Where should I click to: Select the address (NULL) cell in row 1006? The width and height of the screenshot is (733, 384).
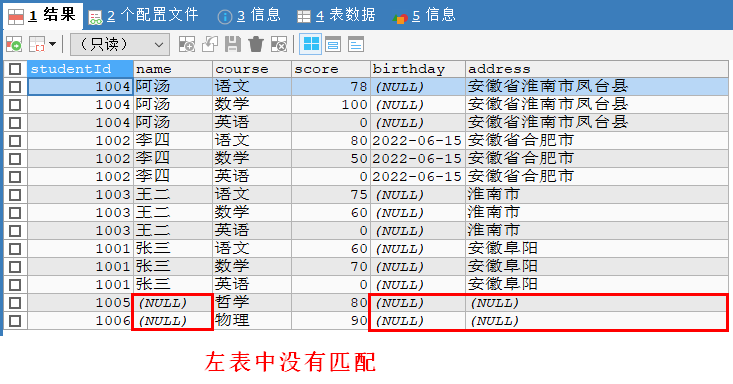coord(597,321)
